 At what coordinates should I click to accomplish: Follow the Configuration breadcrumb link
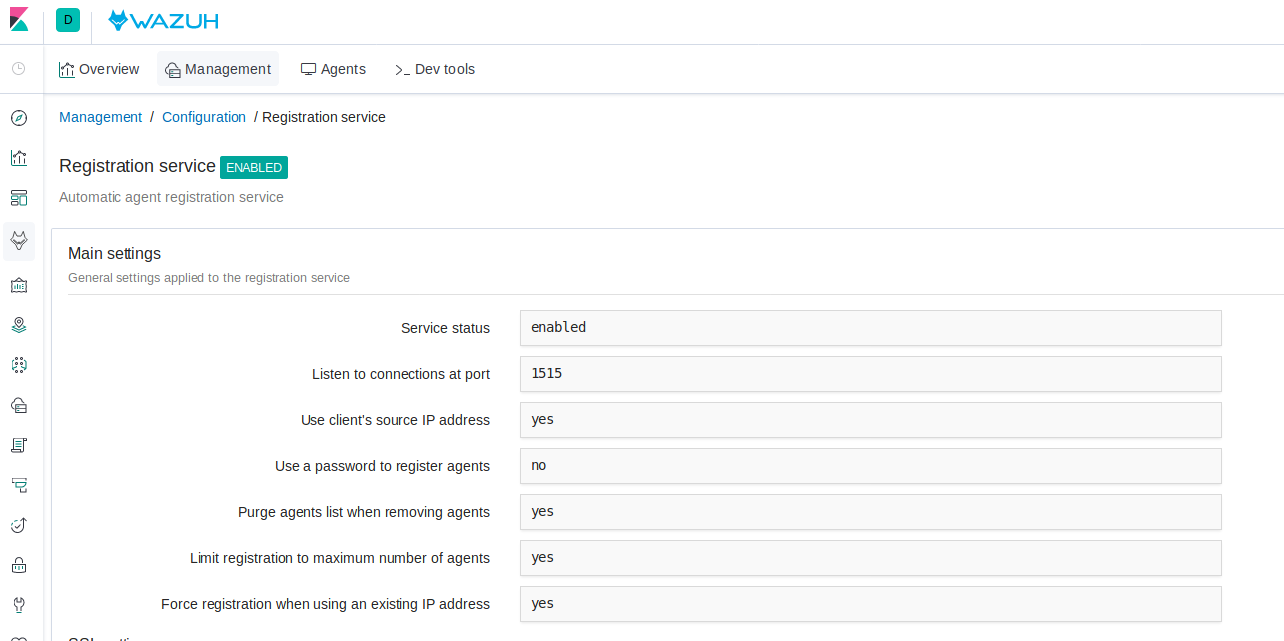(x=203, y=117)
